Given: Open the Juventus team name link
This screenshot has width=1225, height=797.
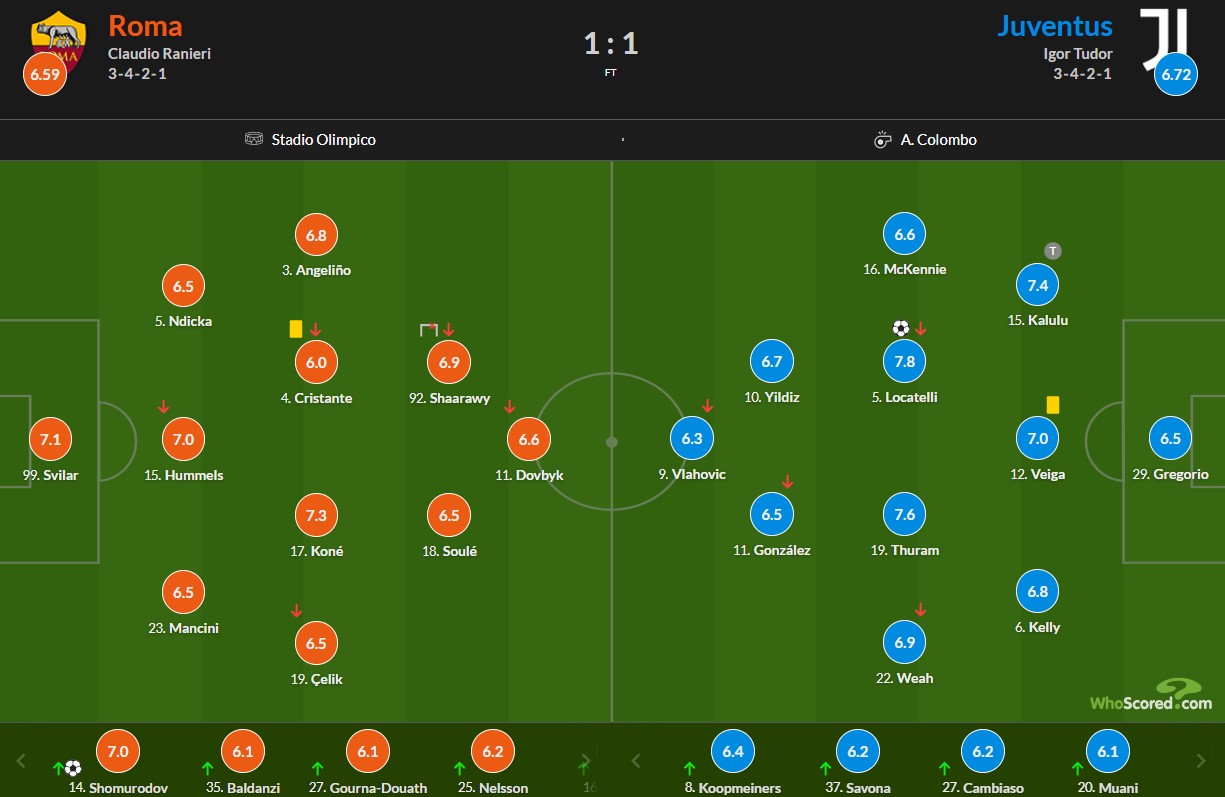Looking at the screenshot, I should point(1054,25).
